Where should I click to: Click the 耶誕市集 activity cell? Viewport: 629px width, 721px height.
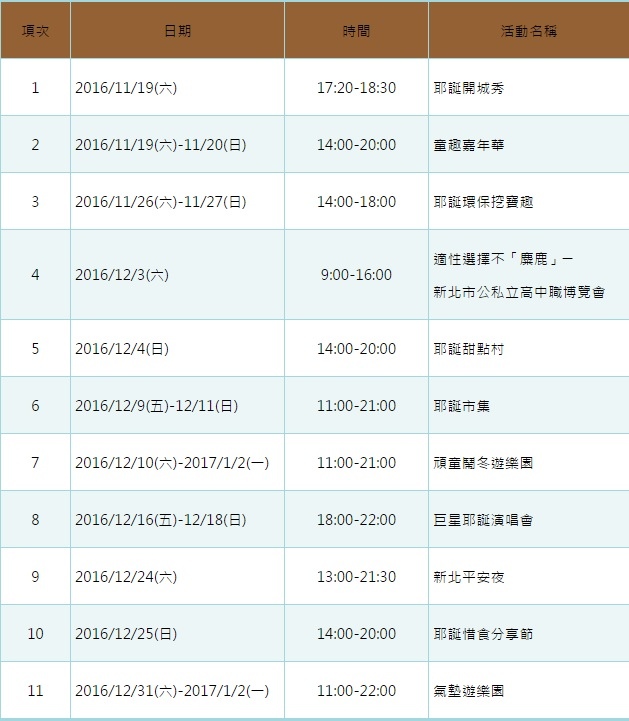(462, 406)
